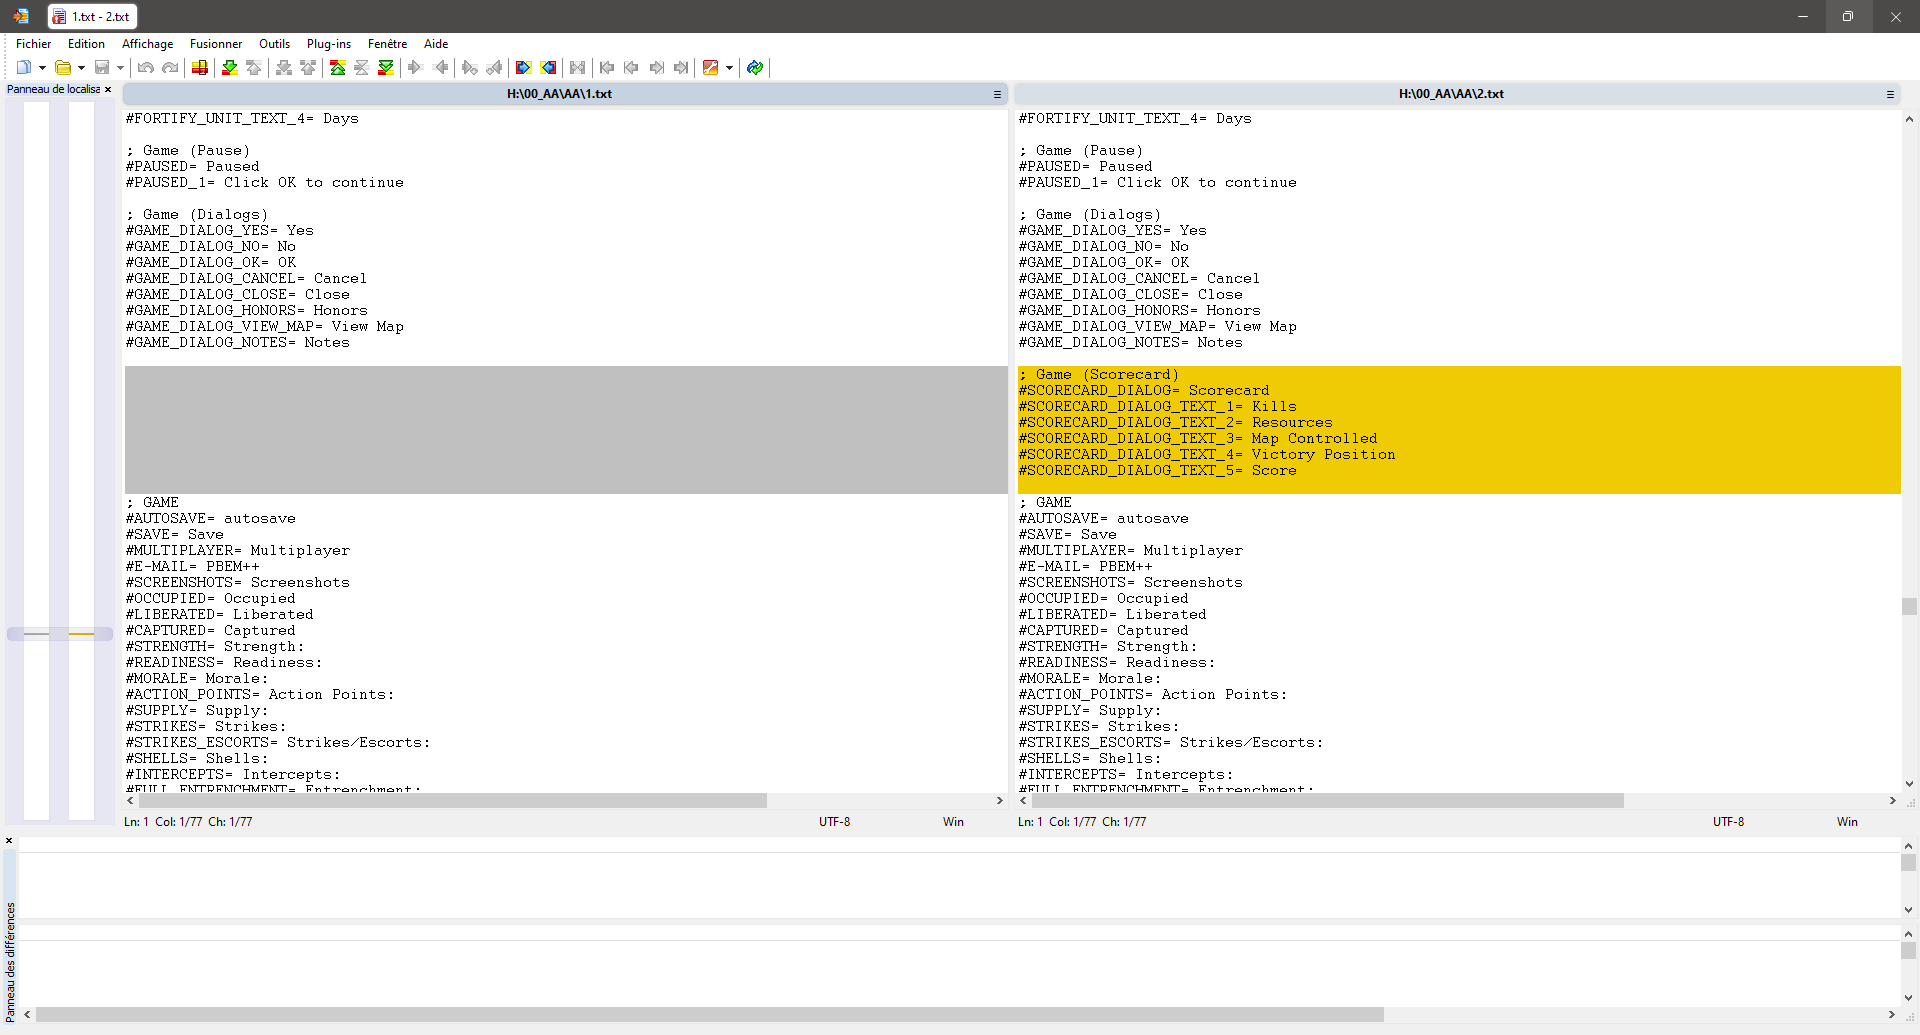Click the left pane horizontal scrollbar thumb

click(451, 801)
